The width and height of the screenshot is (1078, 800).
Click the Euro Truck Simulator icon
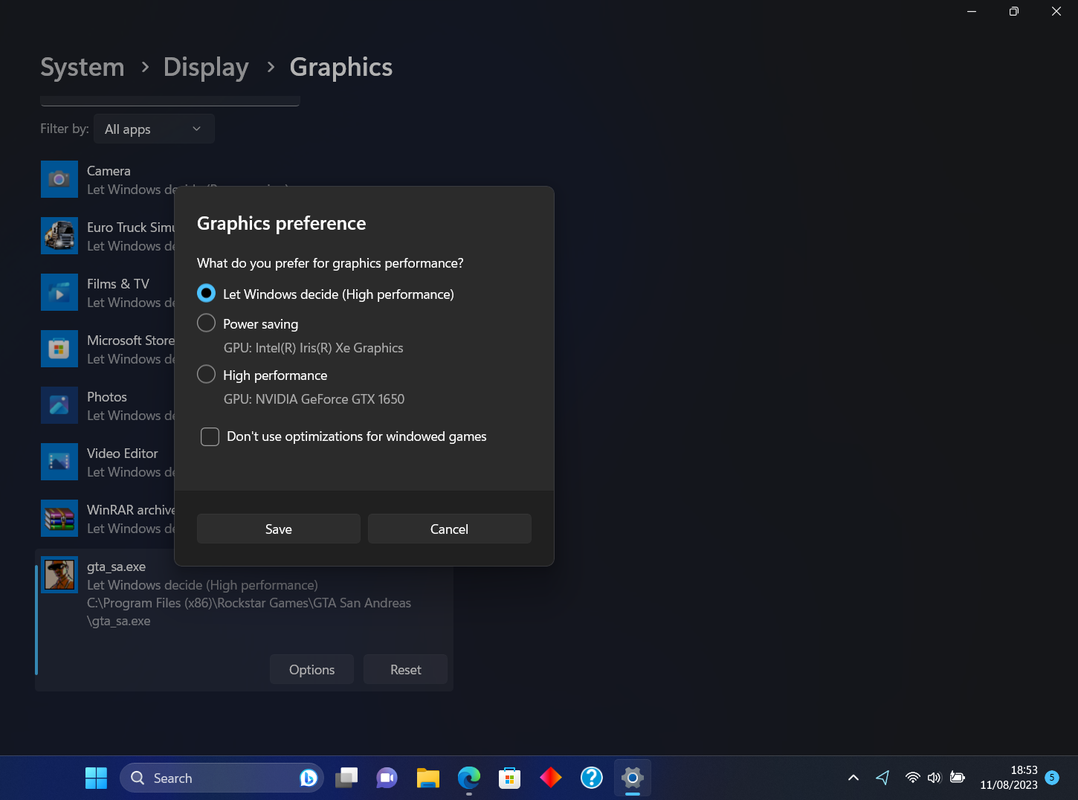[59, 236]
